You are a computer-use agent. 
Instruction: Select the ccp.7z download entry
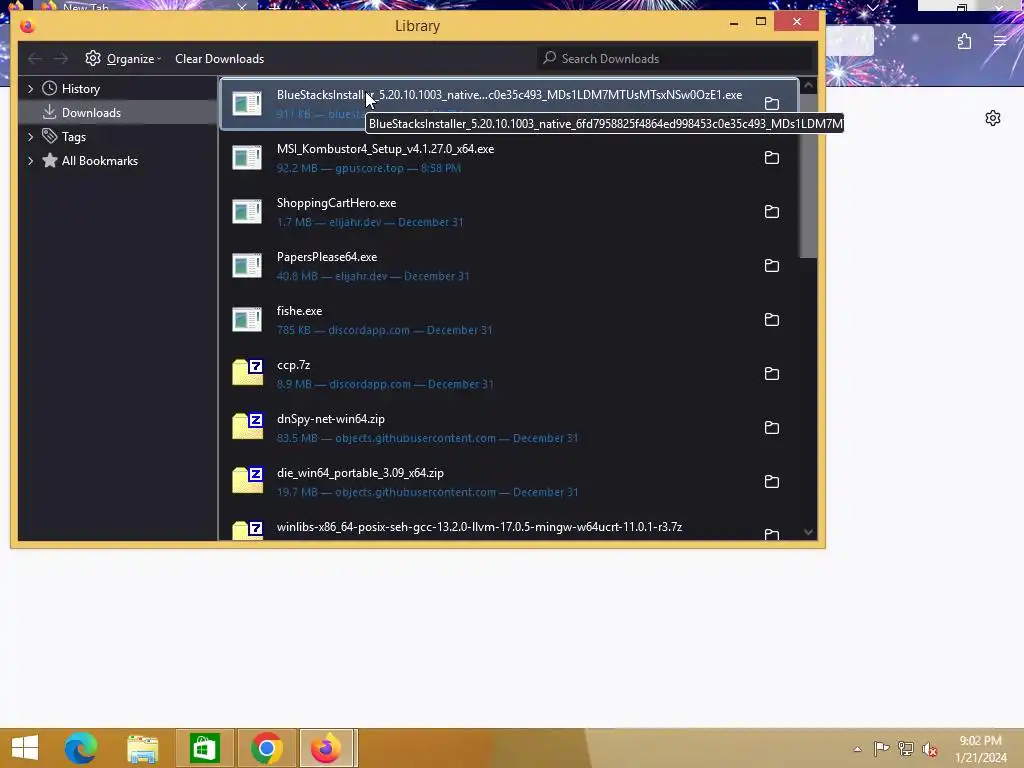click(509, 374)
